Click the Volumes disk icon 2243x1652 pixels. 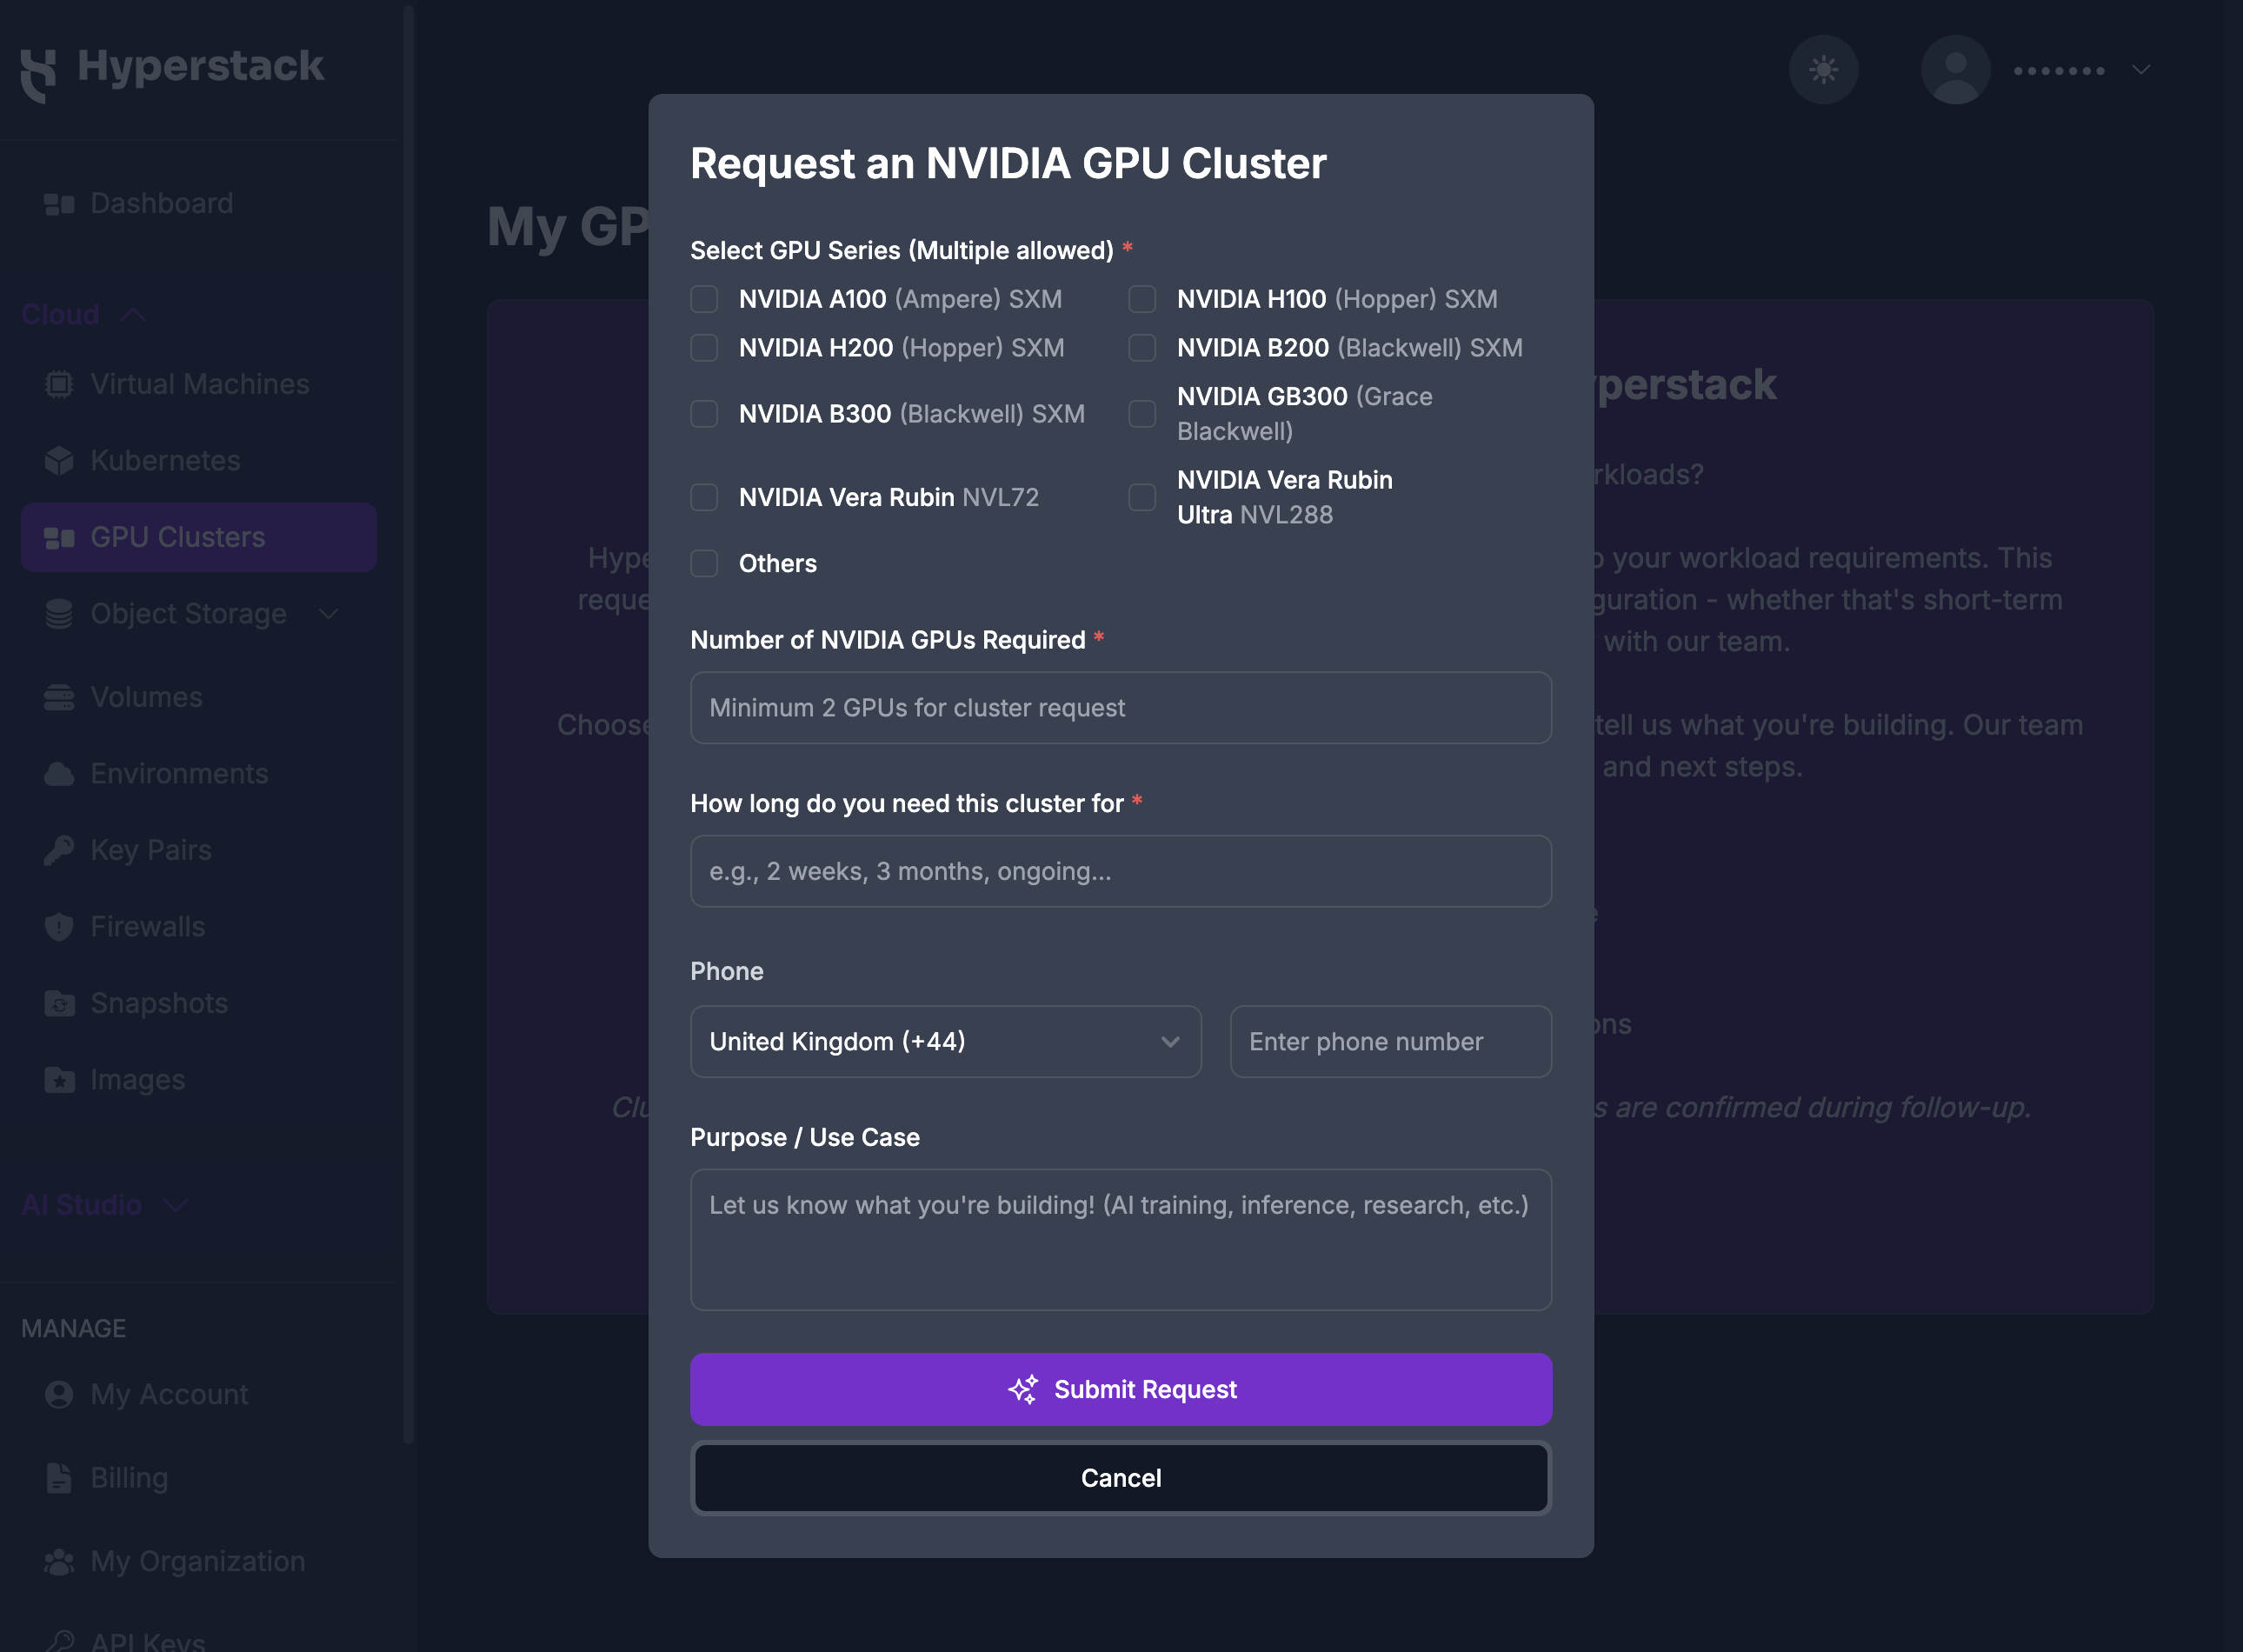click(59, 697)
